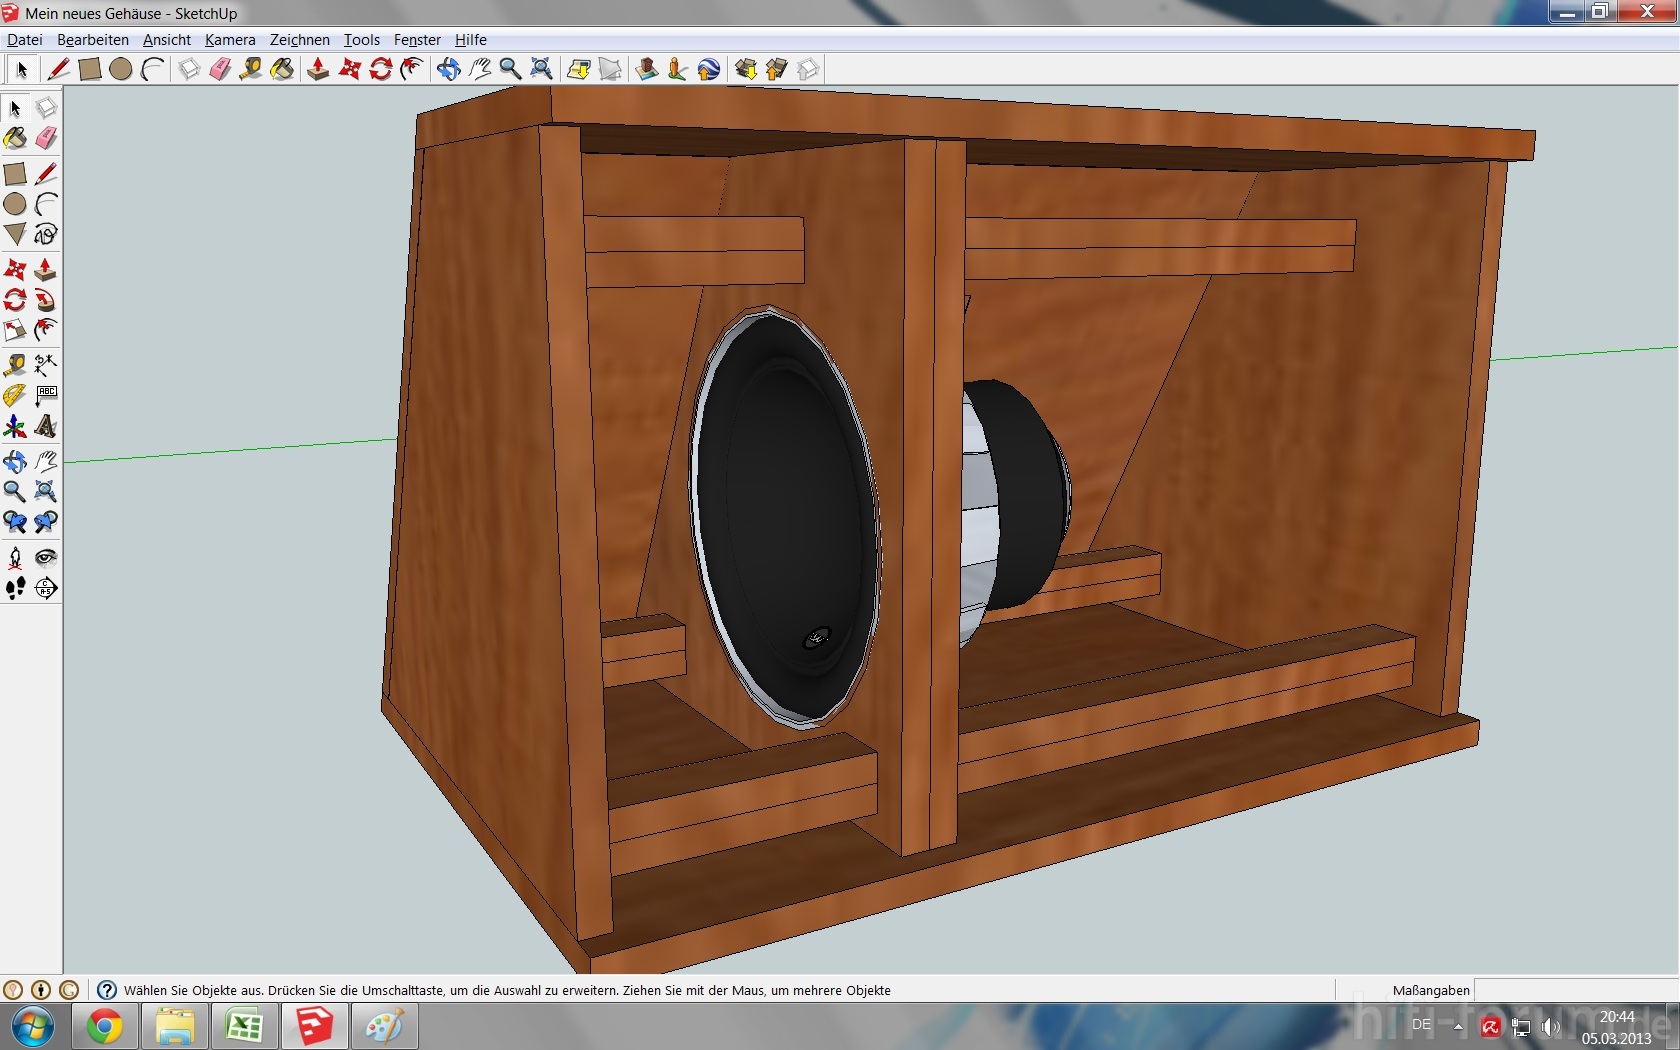
Task: Click the question mark help button in status bar
Action: coord(107,990)
